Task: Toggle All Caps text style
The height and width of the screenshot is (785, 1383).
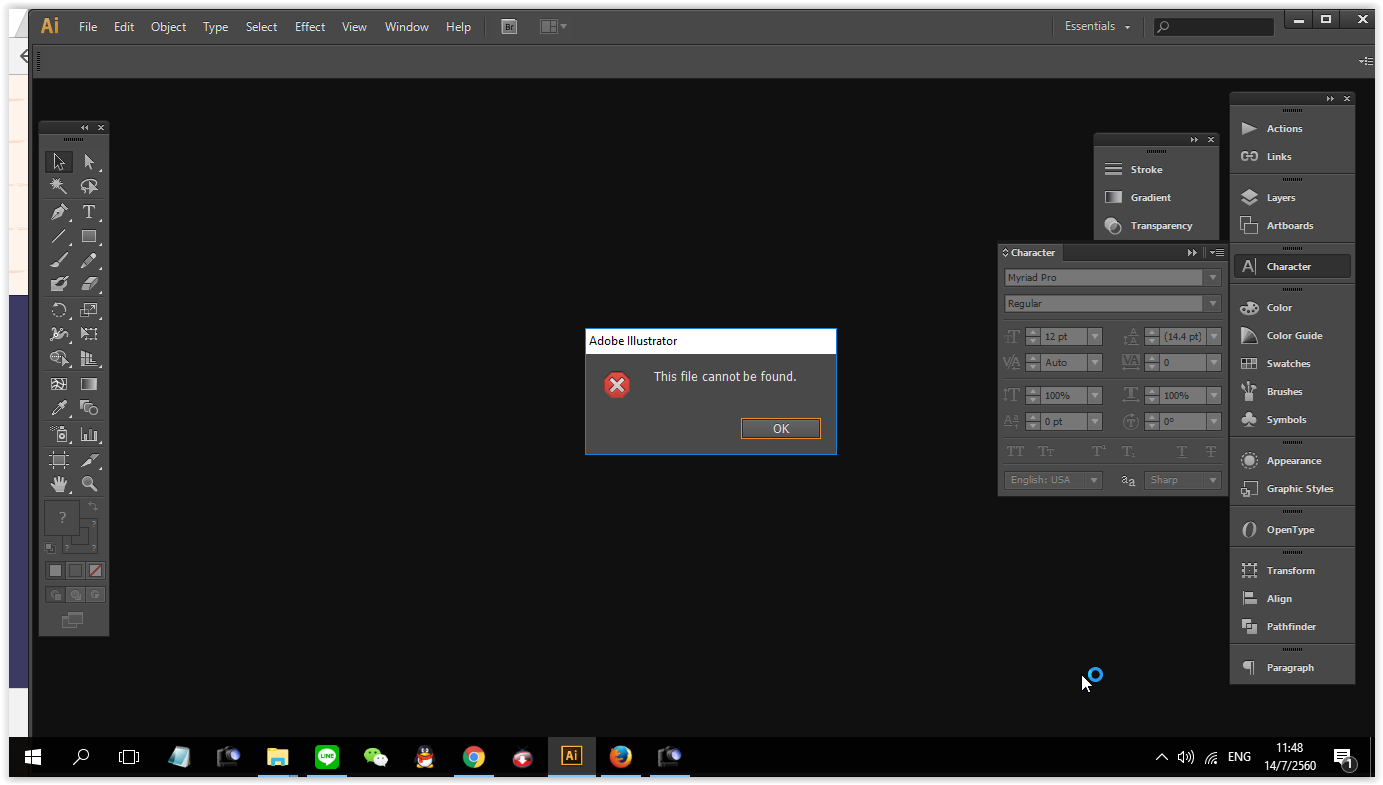Action: pyautogui.click(x=1015, y=452)
